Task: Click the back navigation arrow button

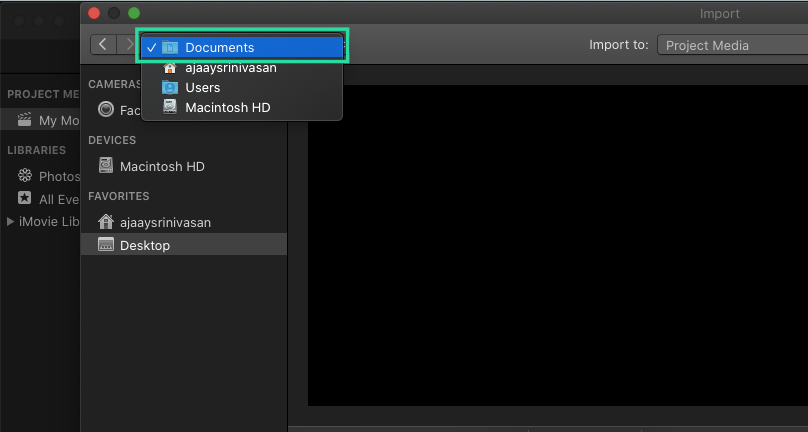Action: (x=103, y=45)
